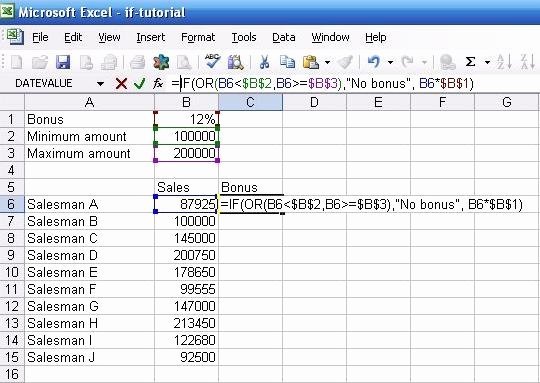540x383 pixels.
Task: Select column C header
Action: [250, 102]
